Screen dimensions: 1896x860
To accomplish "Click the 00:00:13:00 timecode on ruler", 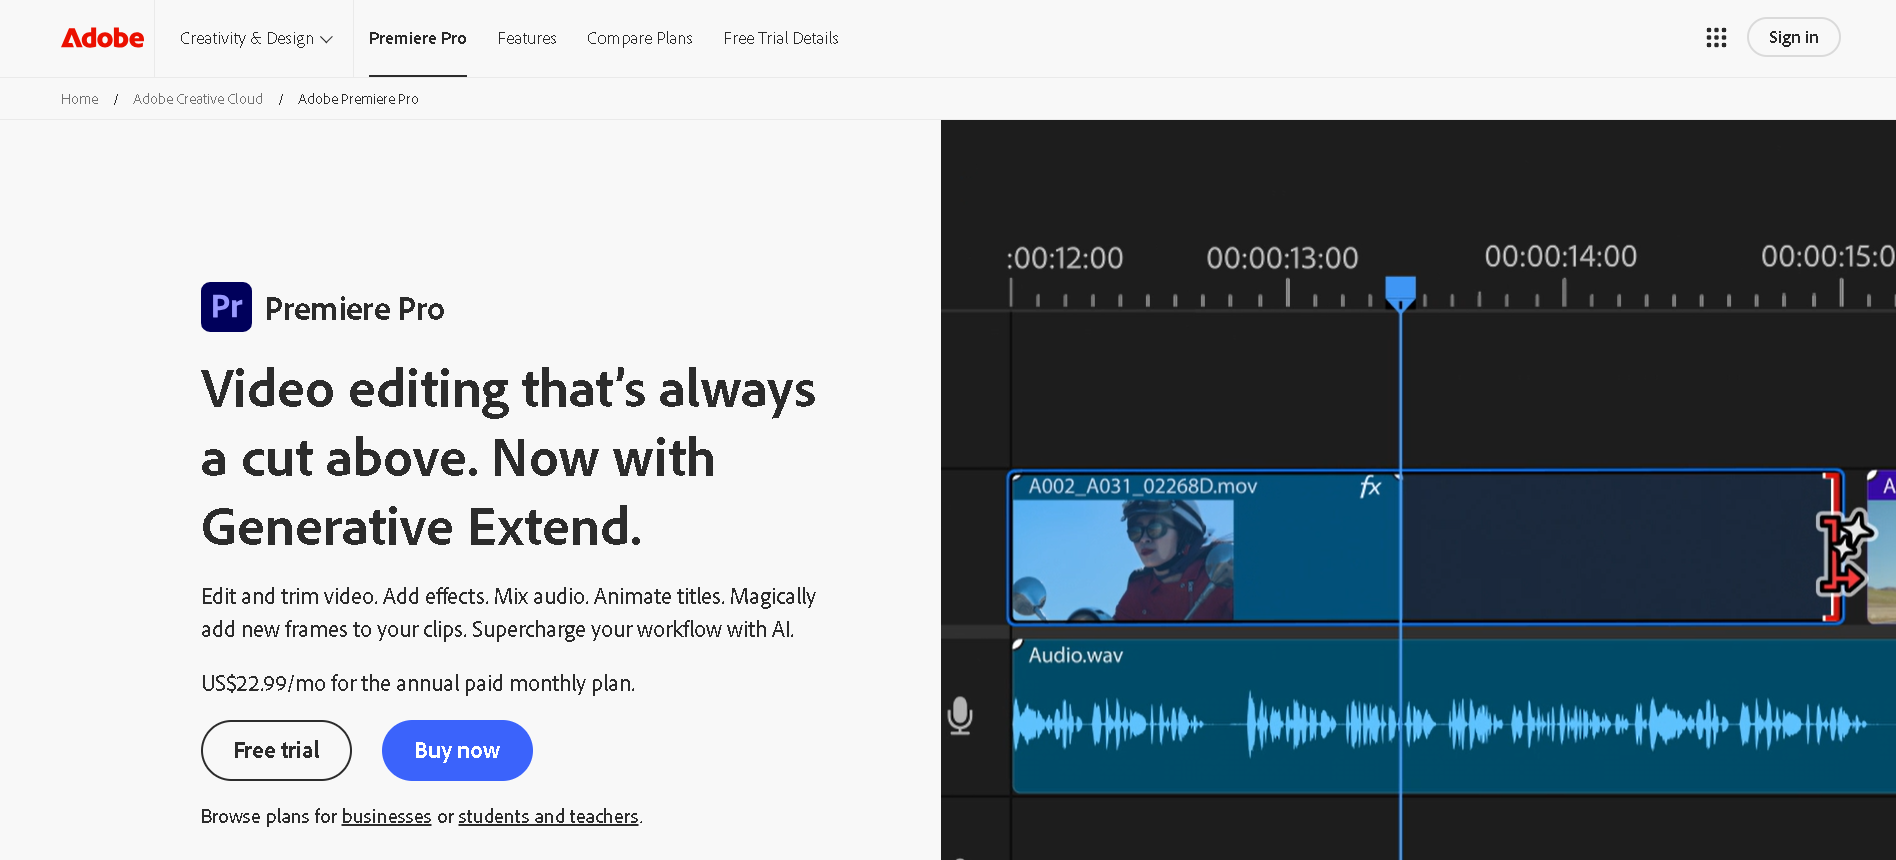I will pos(1282,258).
